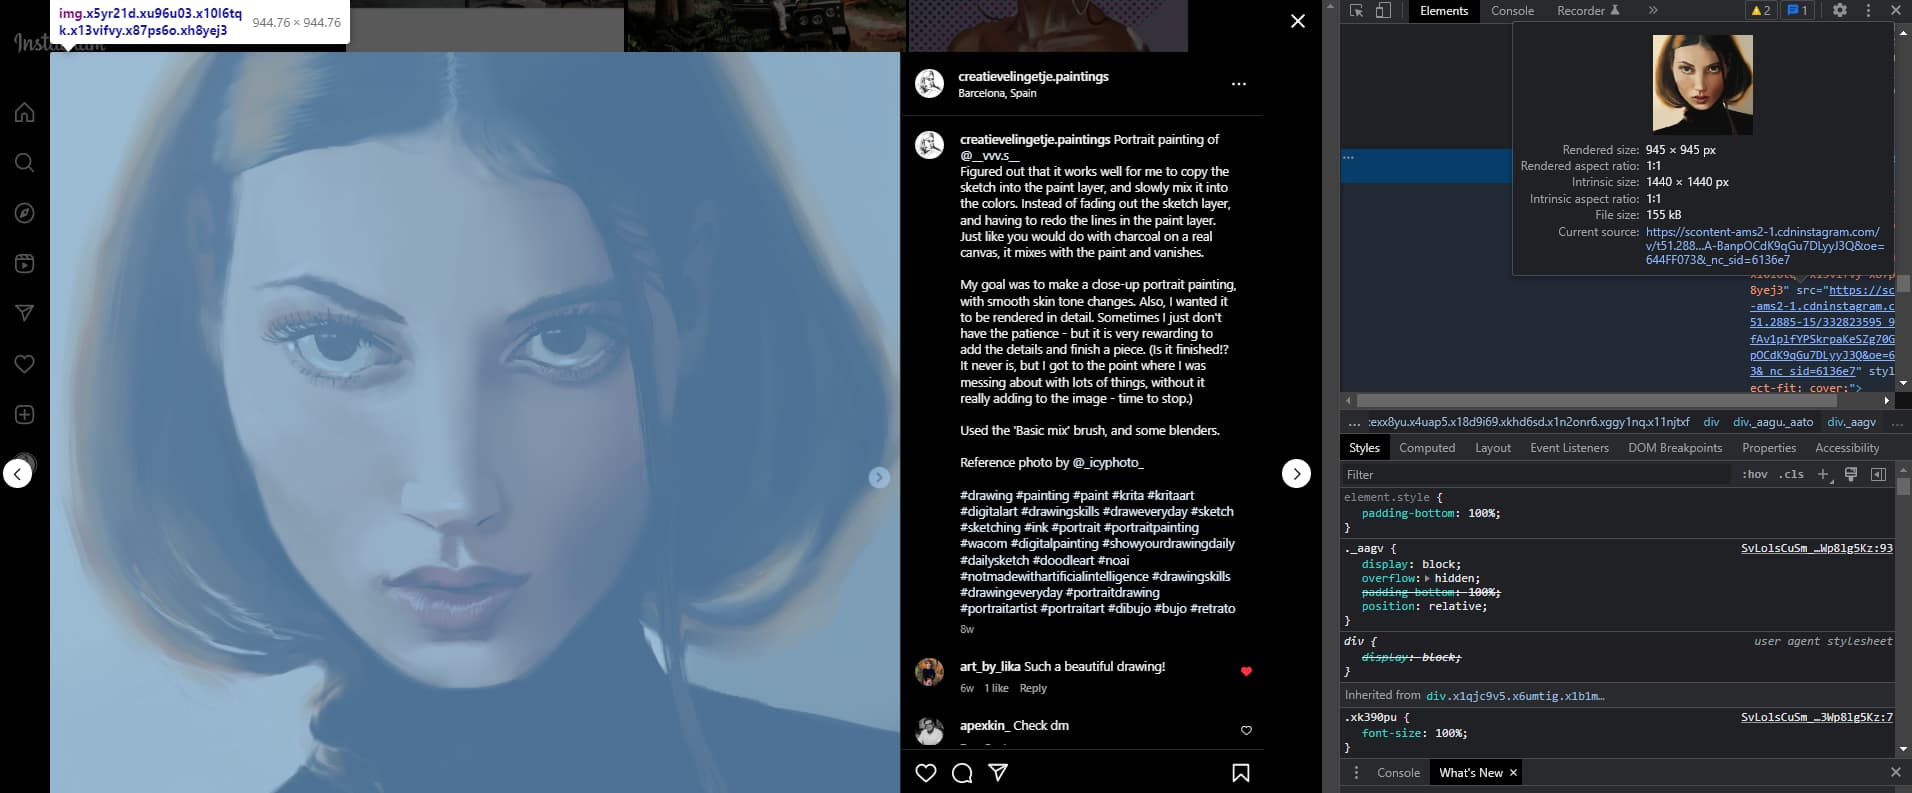Click the horizontal scrollbar right arrow in DOM tree

(1887, 400)
